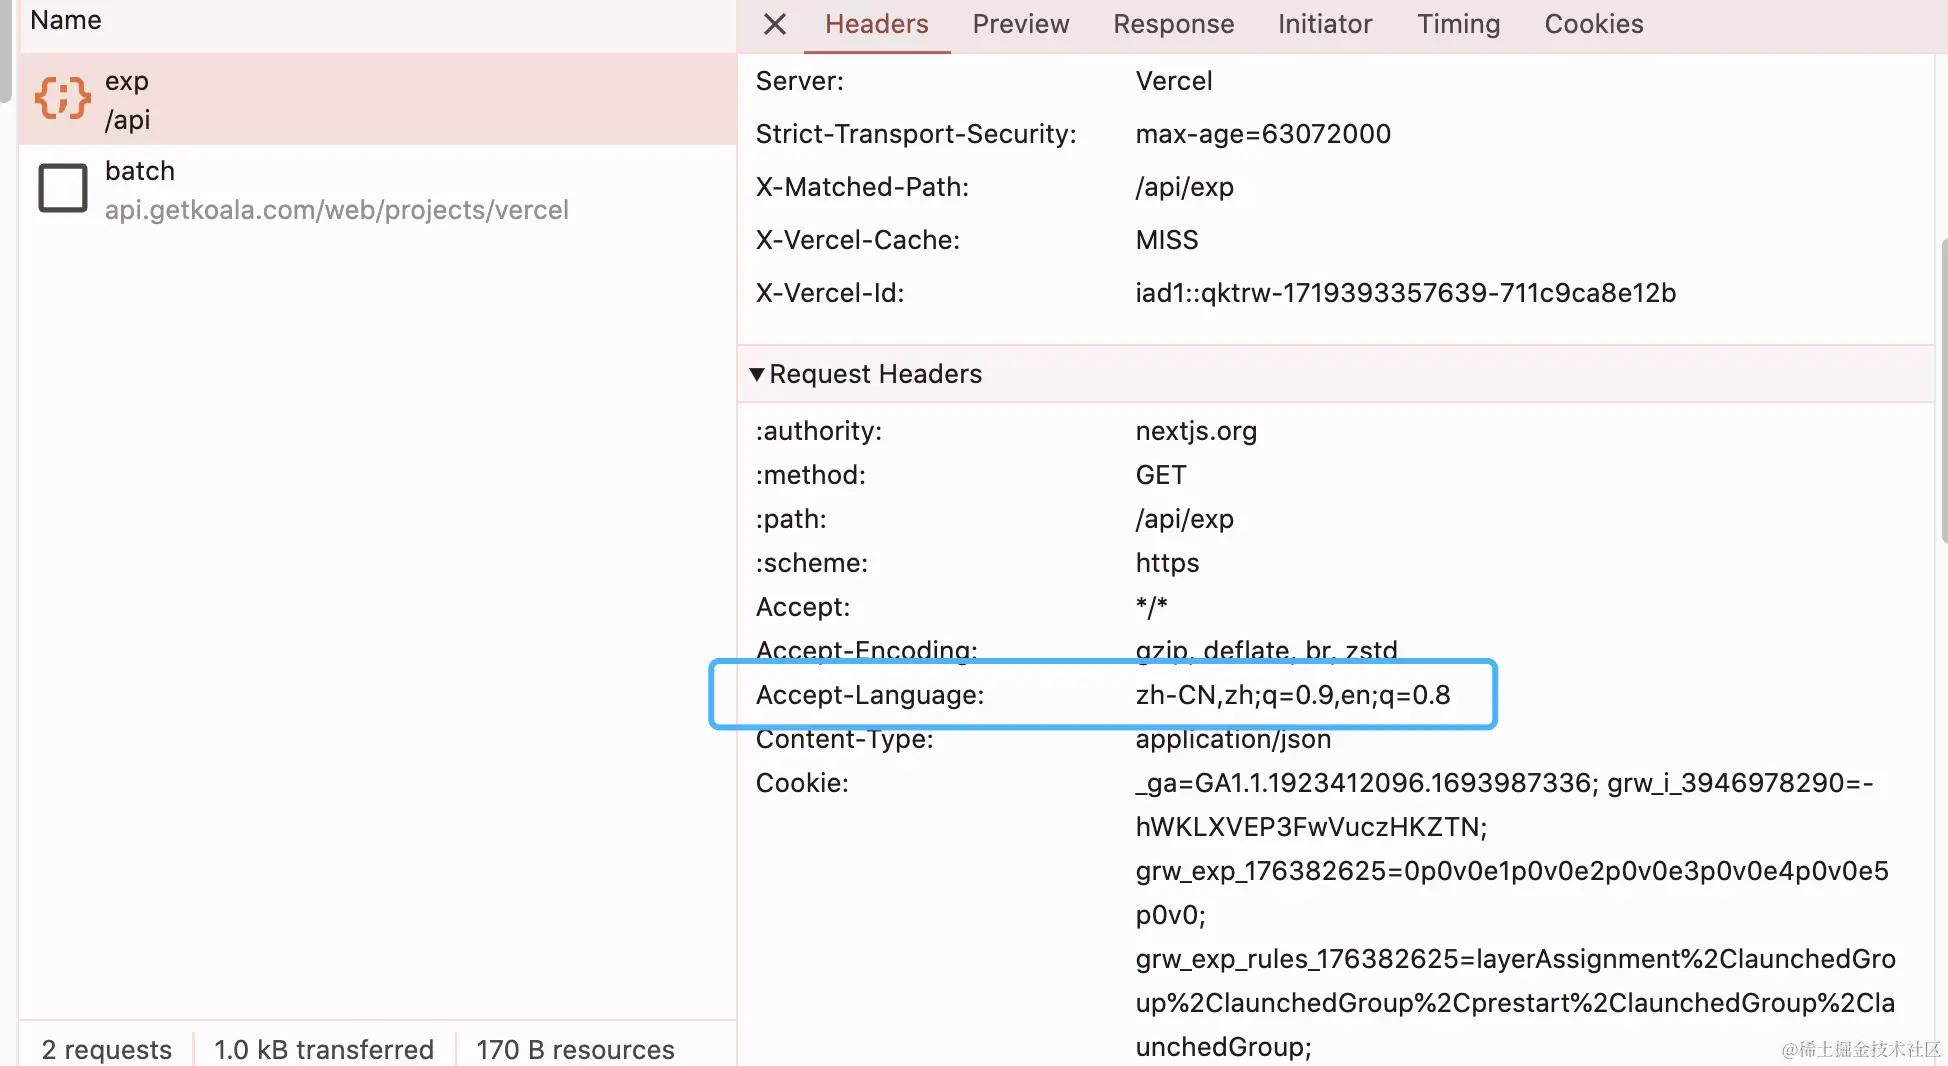Switch to the Preview tab
Viewport: 1948px width, 1066px height.
pyautogui.click(x=1020, y=24)
